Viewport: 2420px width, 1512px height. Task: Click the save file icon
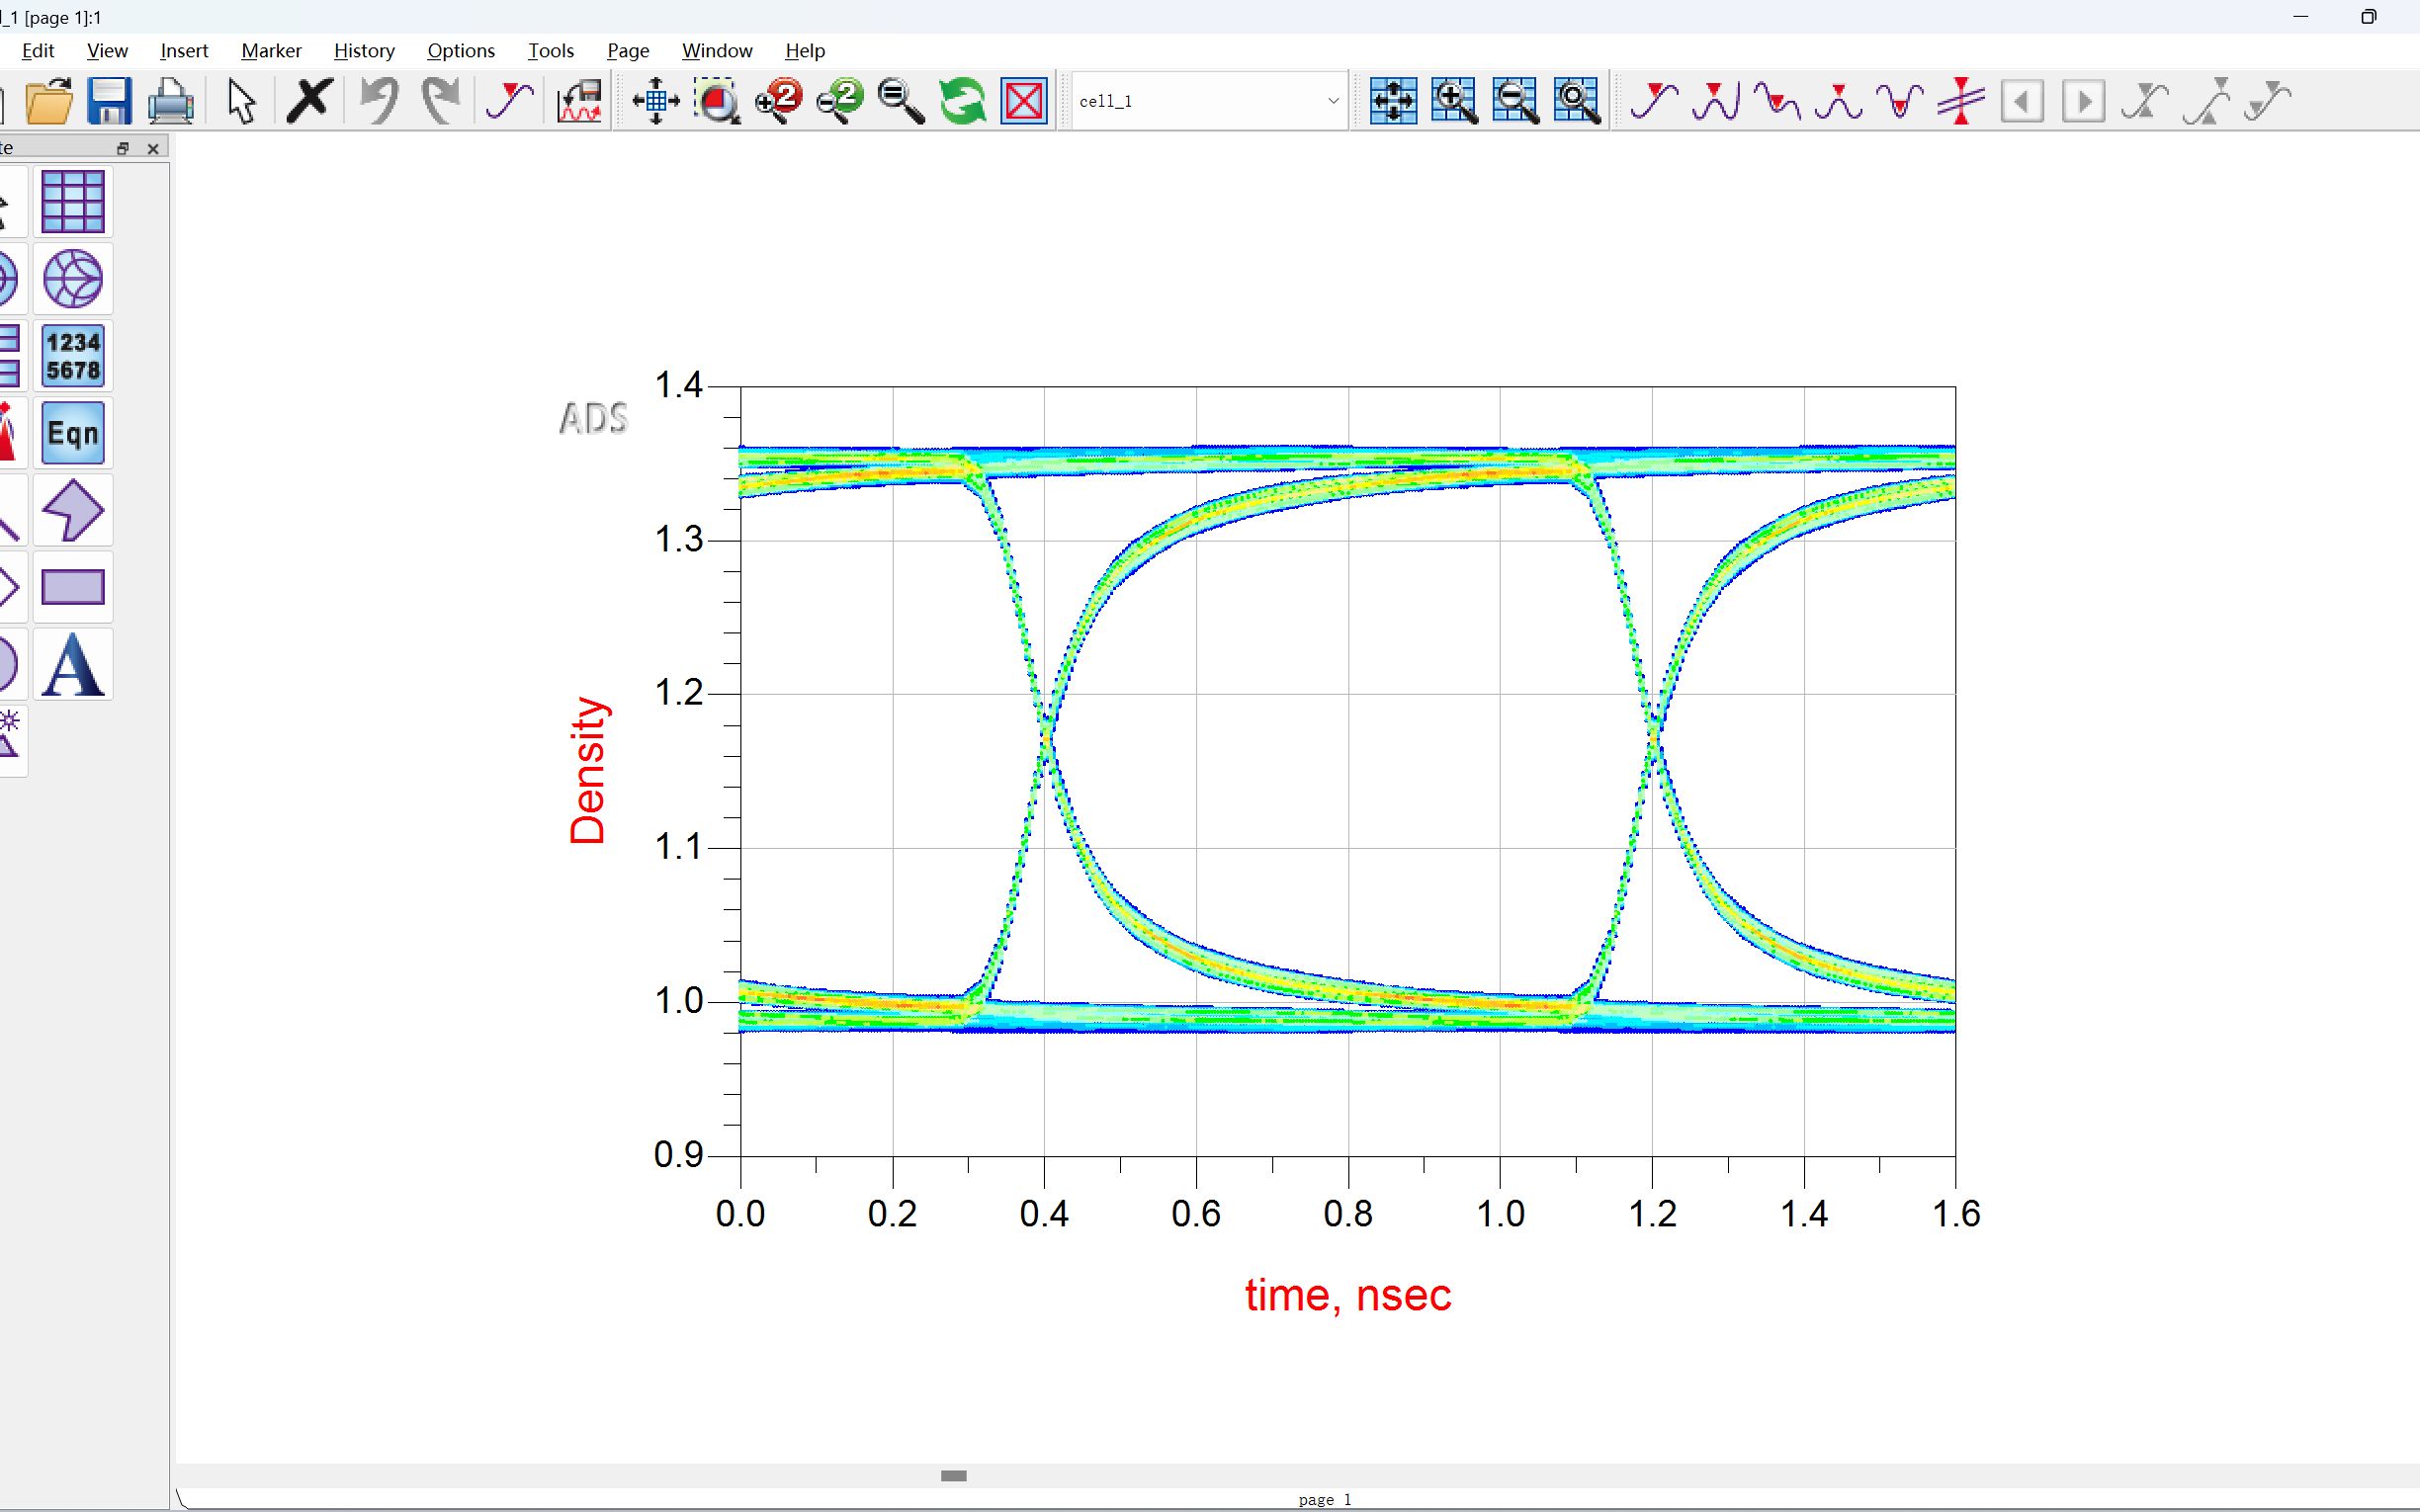click(108, 99)
